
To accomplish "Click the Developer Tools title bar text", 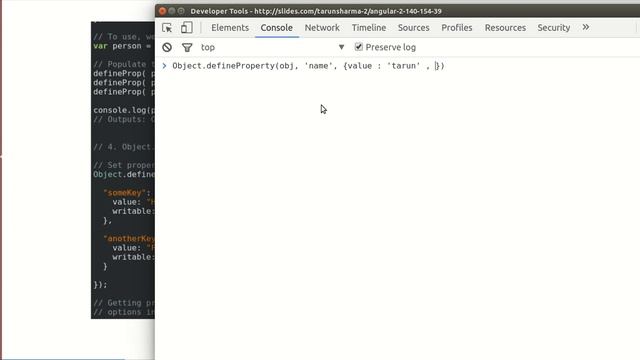I will point(316,11).
